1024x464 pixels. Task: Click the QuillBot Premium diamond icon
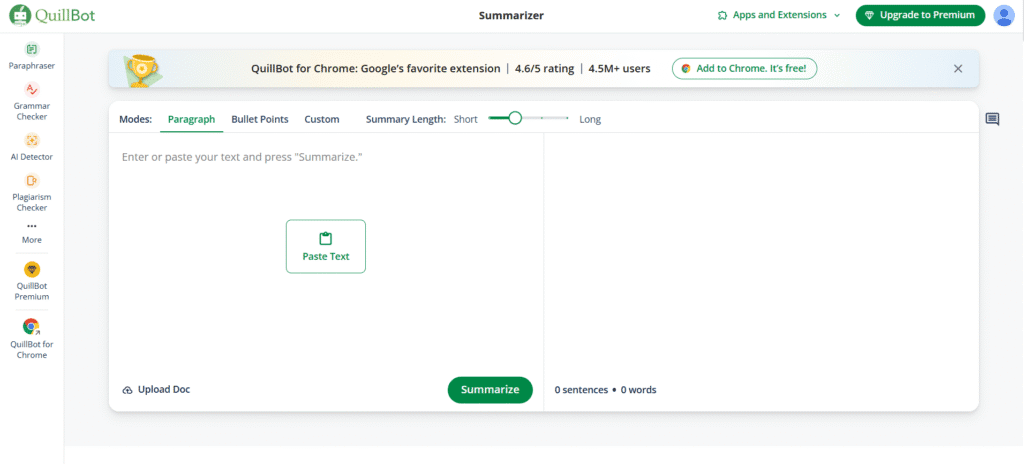32,269
